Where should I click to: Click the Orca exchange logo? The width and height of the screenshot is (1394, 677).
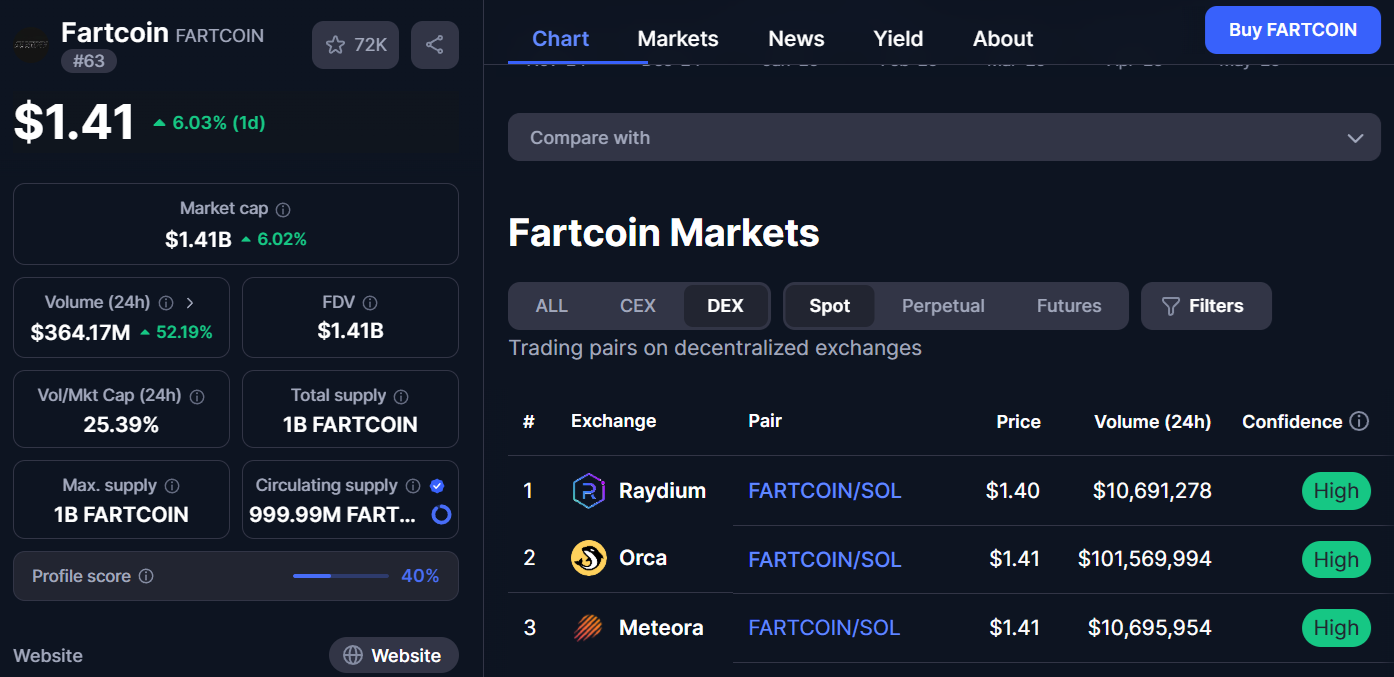[x=588, y=558]
